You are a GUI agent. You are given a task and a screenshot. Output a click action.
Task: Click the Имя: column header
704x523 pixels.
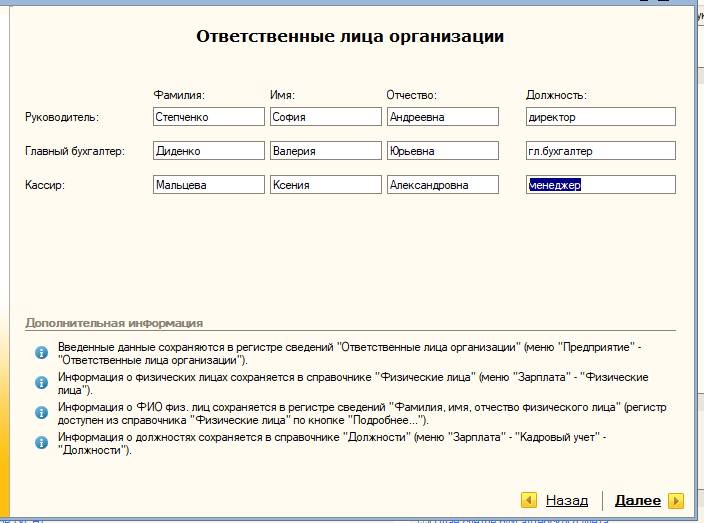282,95
